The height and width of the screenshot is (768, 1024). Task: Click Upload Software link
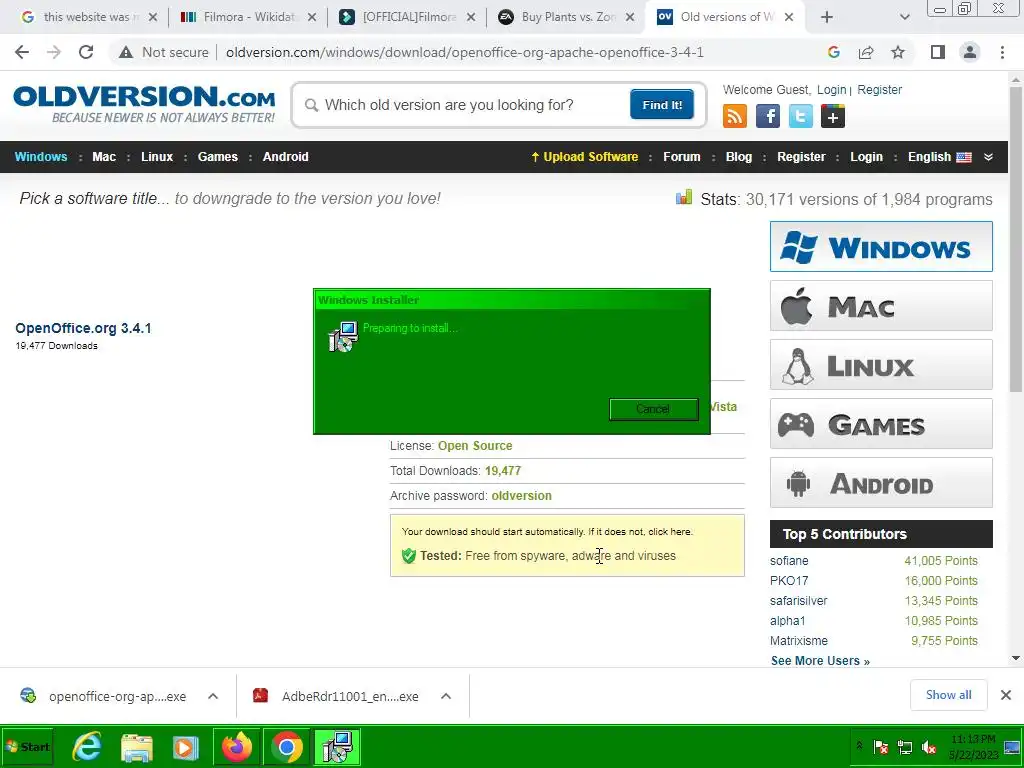pos(584,157)
